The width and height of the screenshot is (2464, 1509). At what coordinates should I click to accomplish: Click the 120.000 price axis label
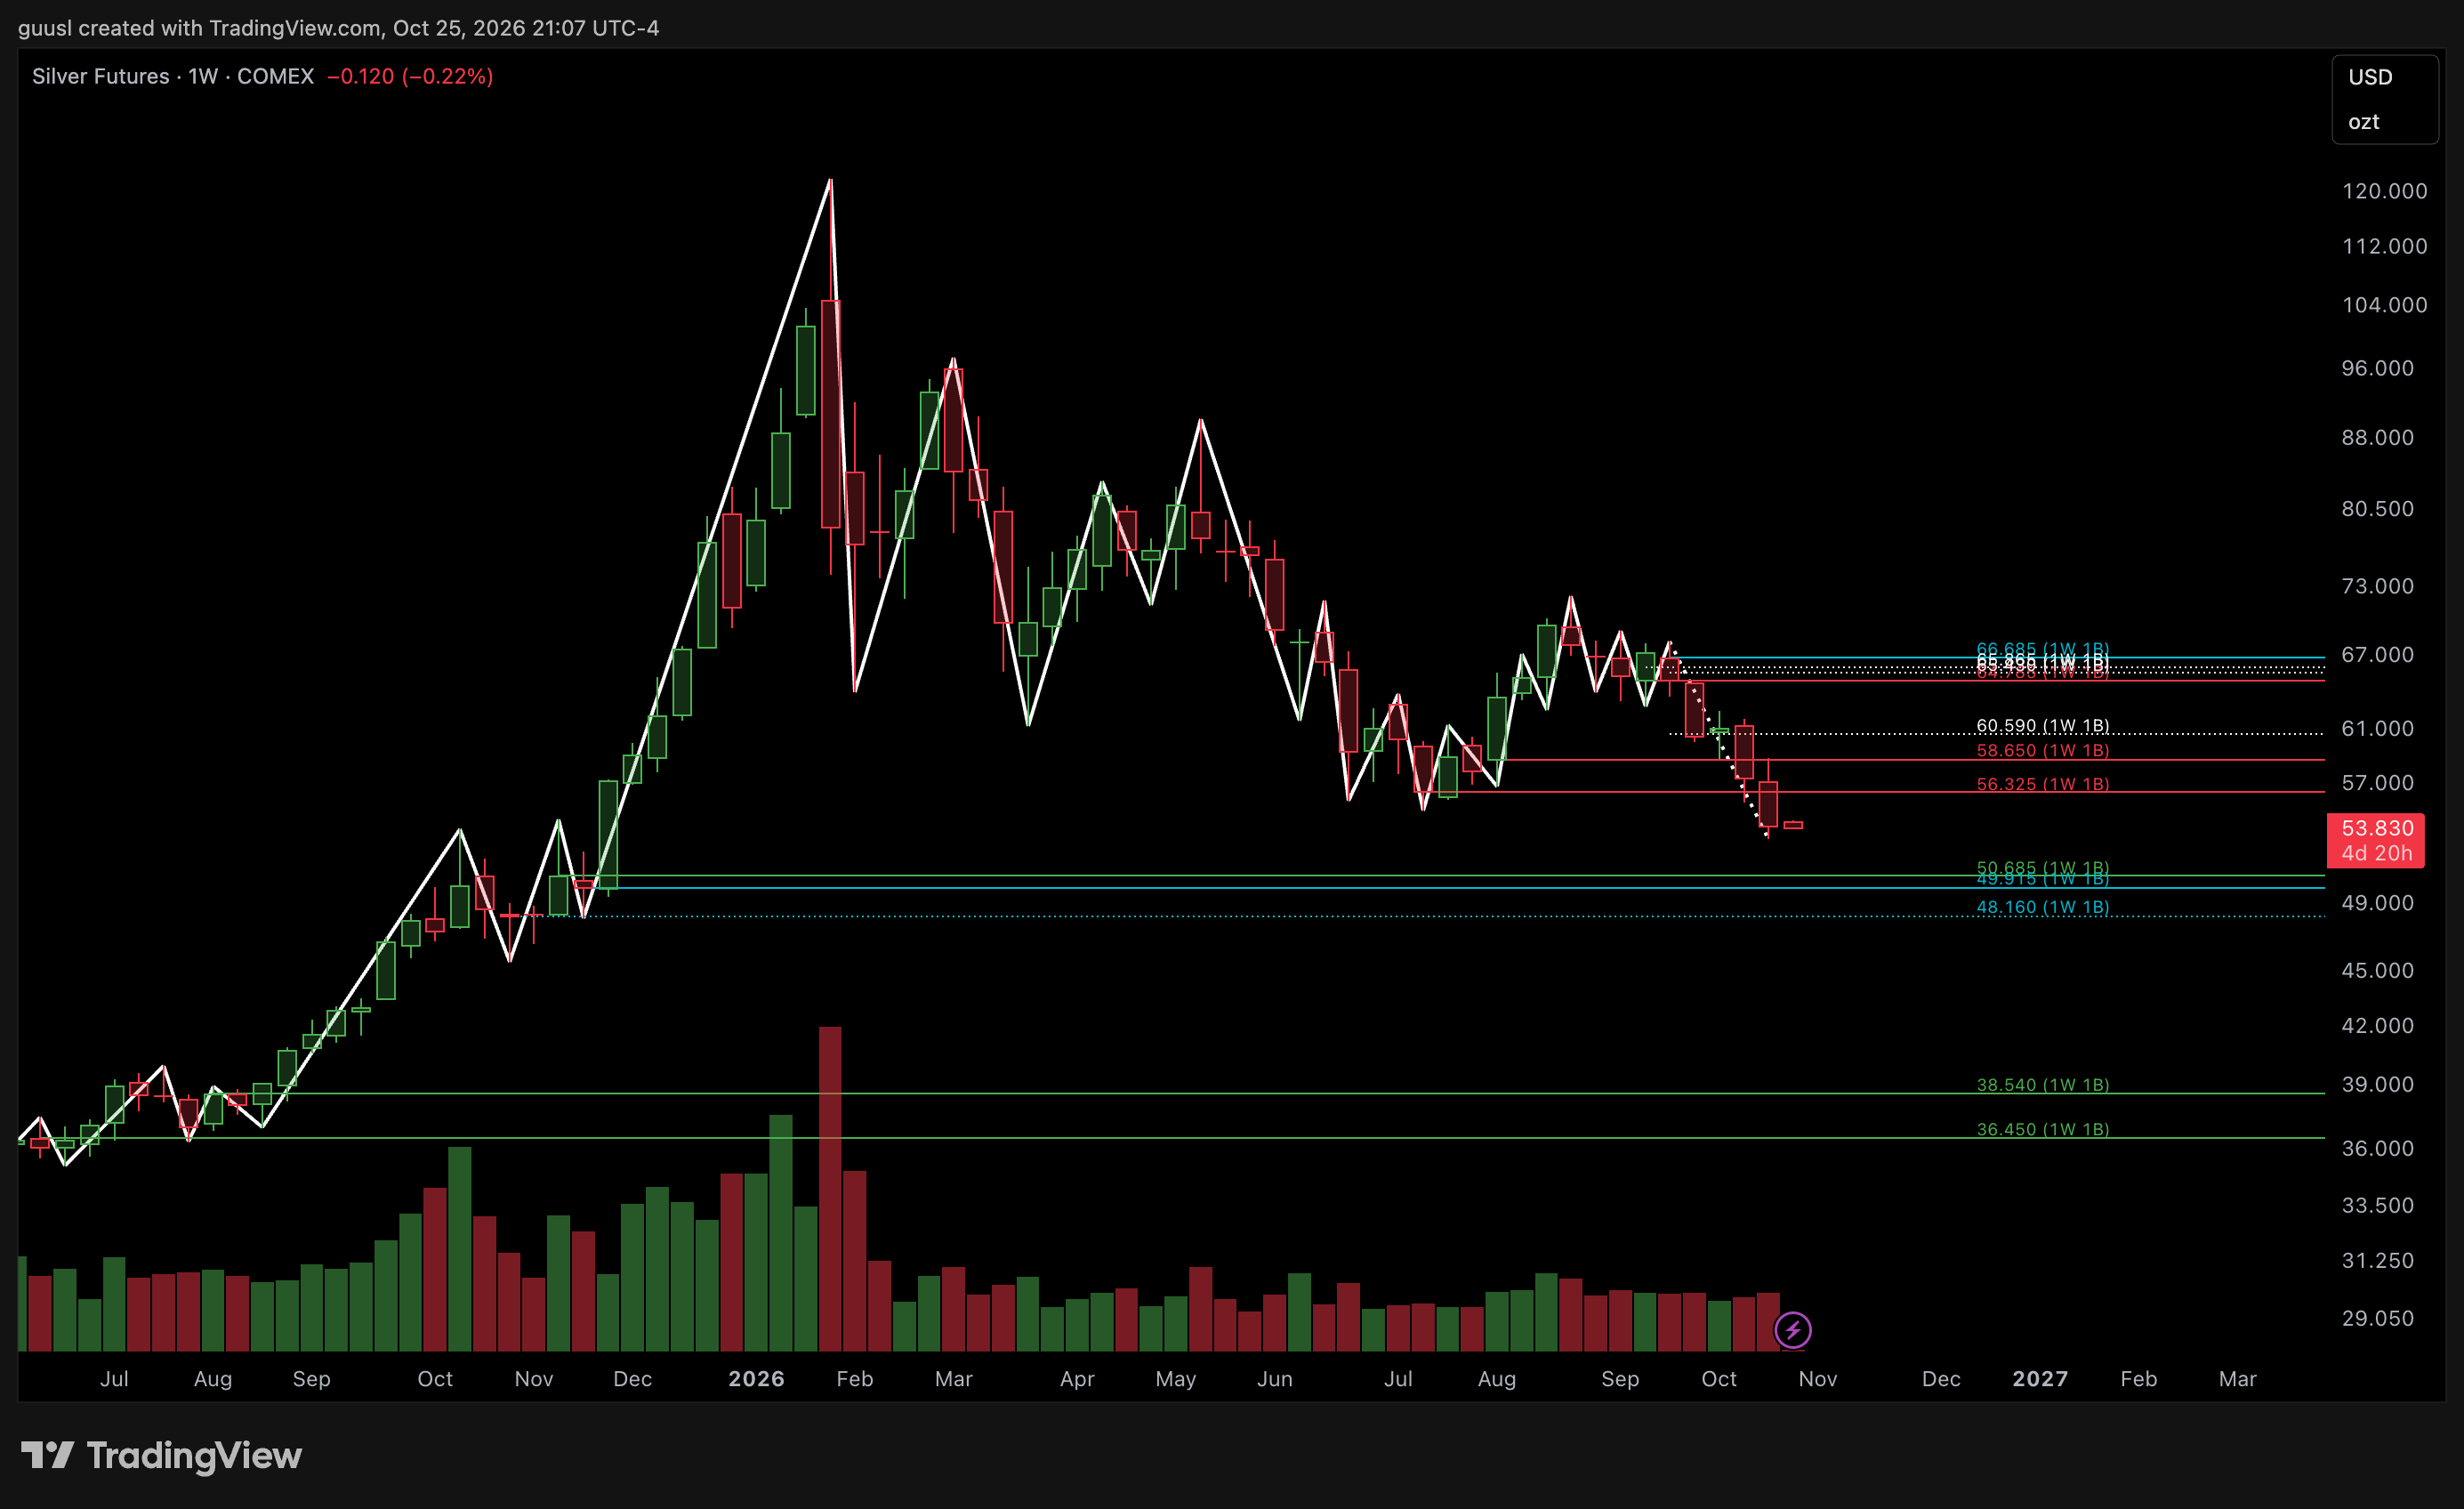(x=2384, y=191)
